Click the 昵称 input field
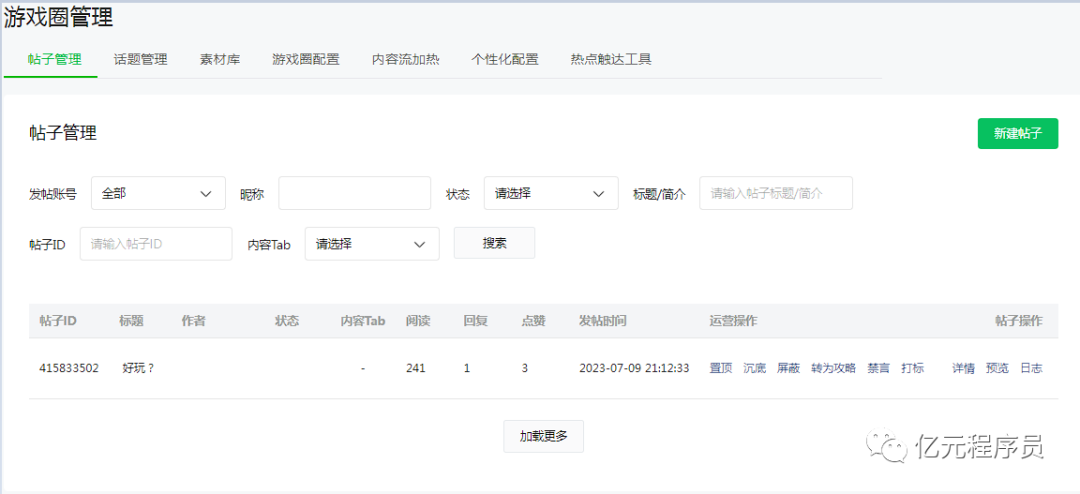The width and height of the screenshot is (1080, 494). (354, 193)
